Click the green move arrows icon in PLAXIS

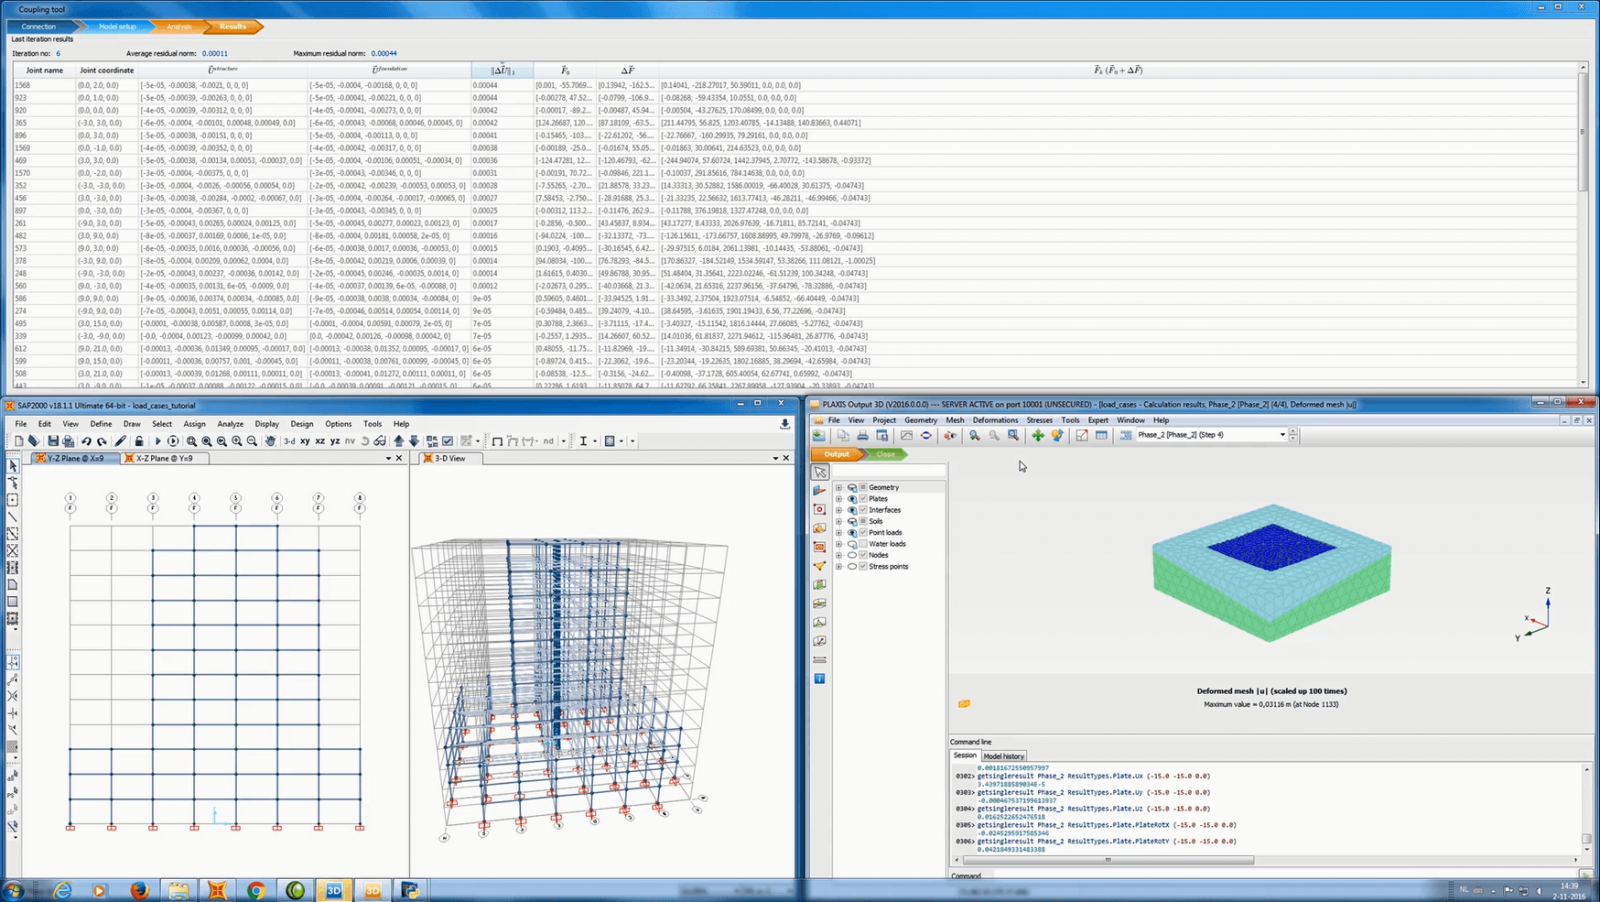pyautogui.click(x=1037, y=435)
